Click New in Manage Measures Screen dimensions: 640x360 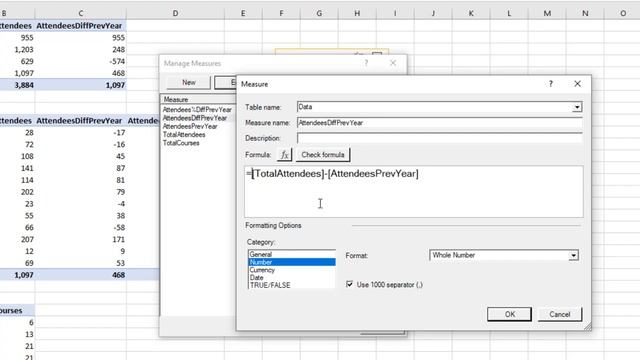pos(189,82)
